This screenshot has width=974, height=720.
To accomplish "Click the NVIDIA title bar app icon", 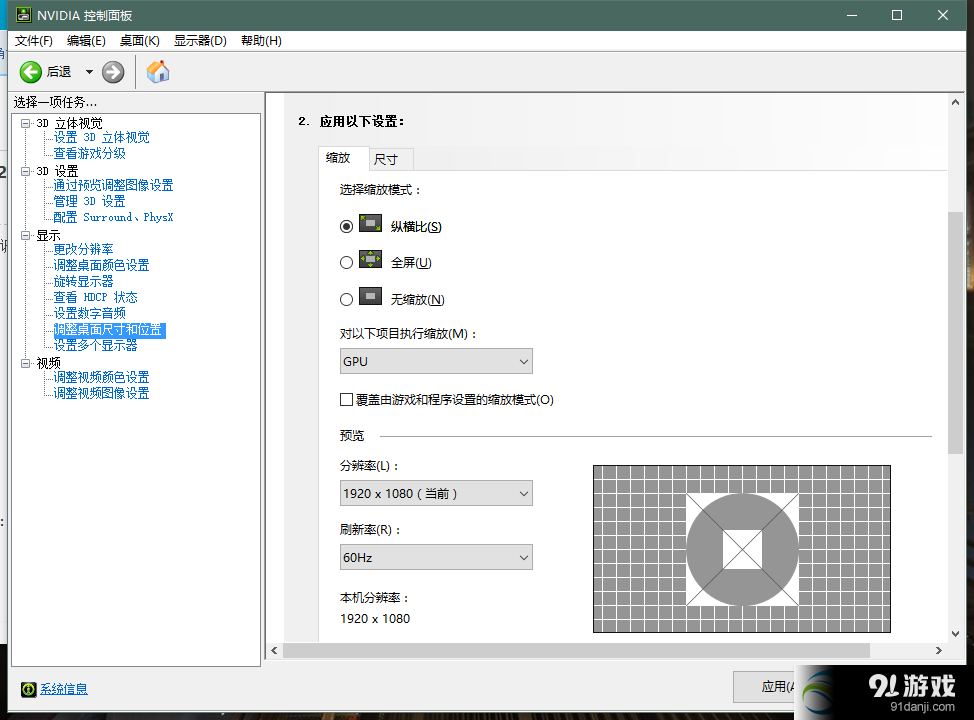I will [x=24, y=15].
